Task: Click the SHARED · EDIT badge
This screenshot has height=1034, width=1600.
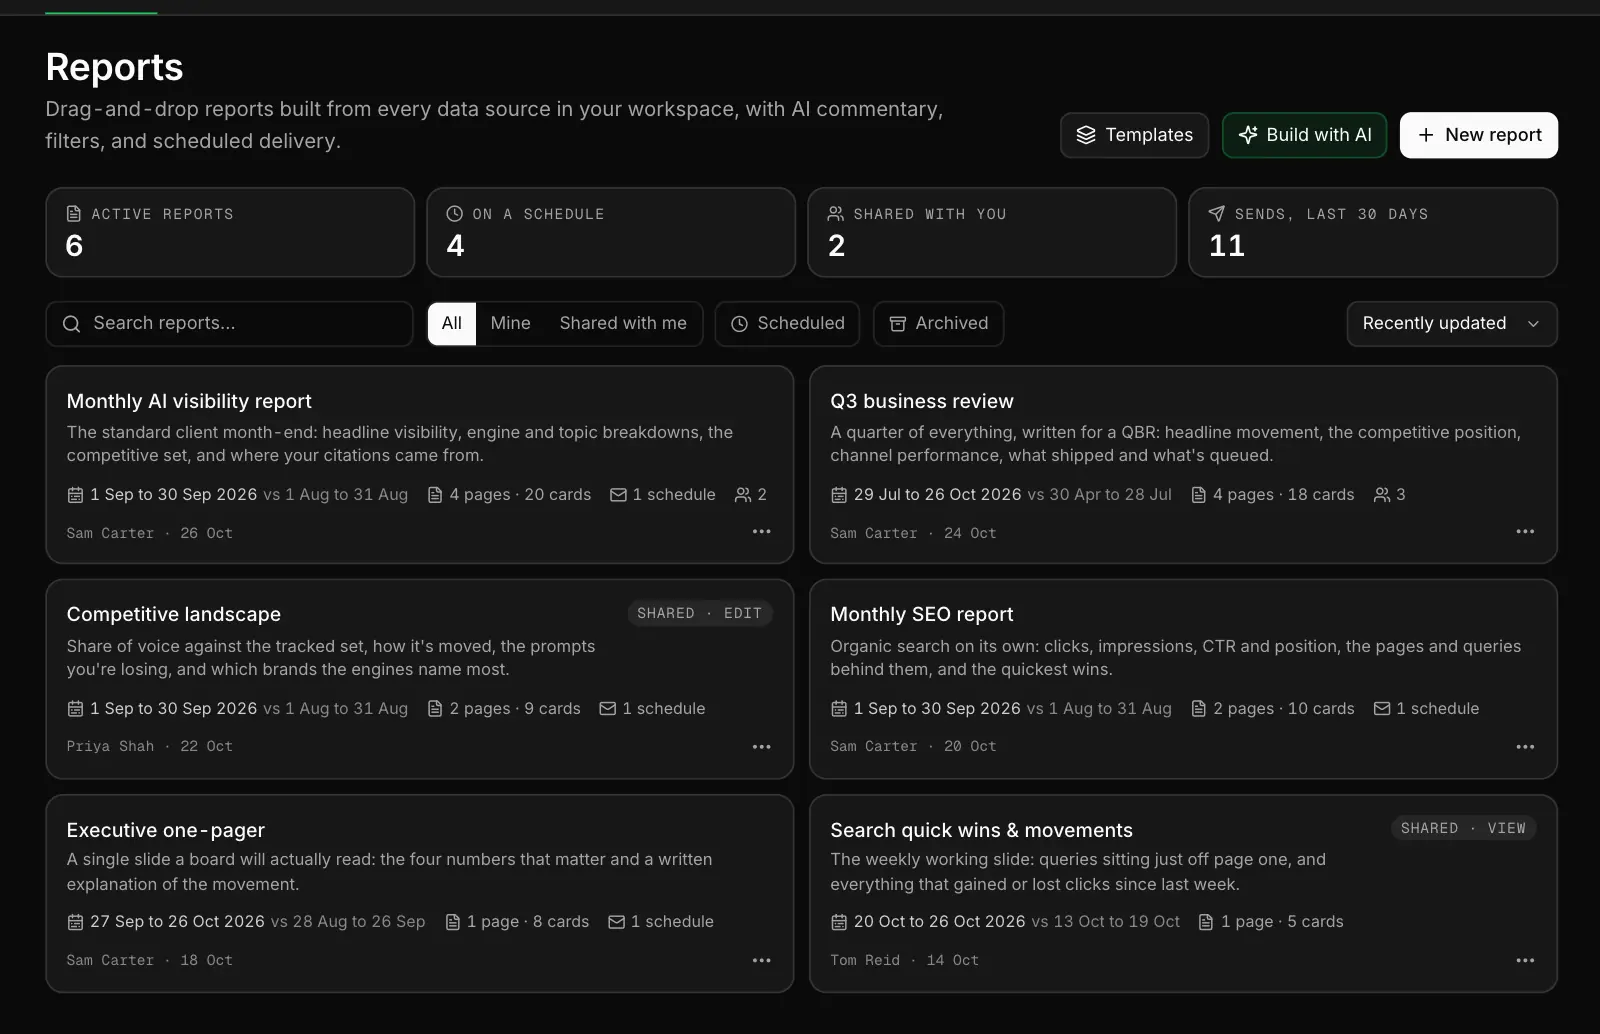Action: [x=699, y=613]
